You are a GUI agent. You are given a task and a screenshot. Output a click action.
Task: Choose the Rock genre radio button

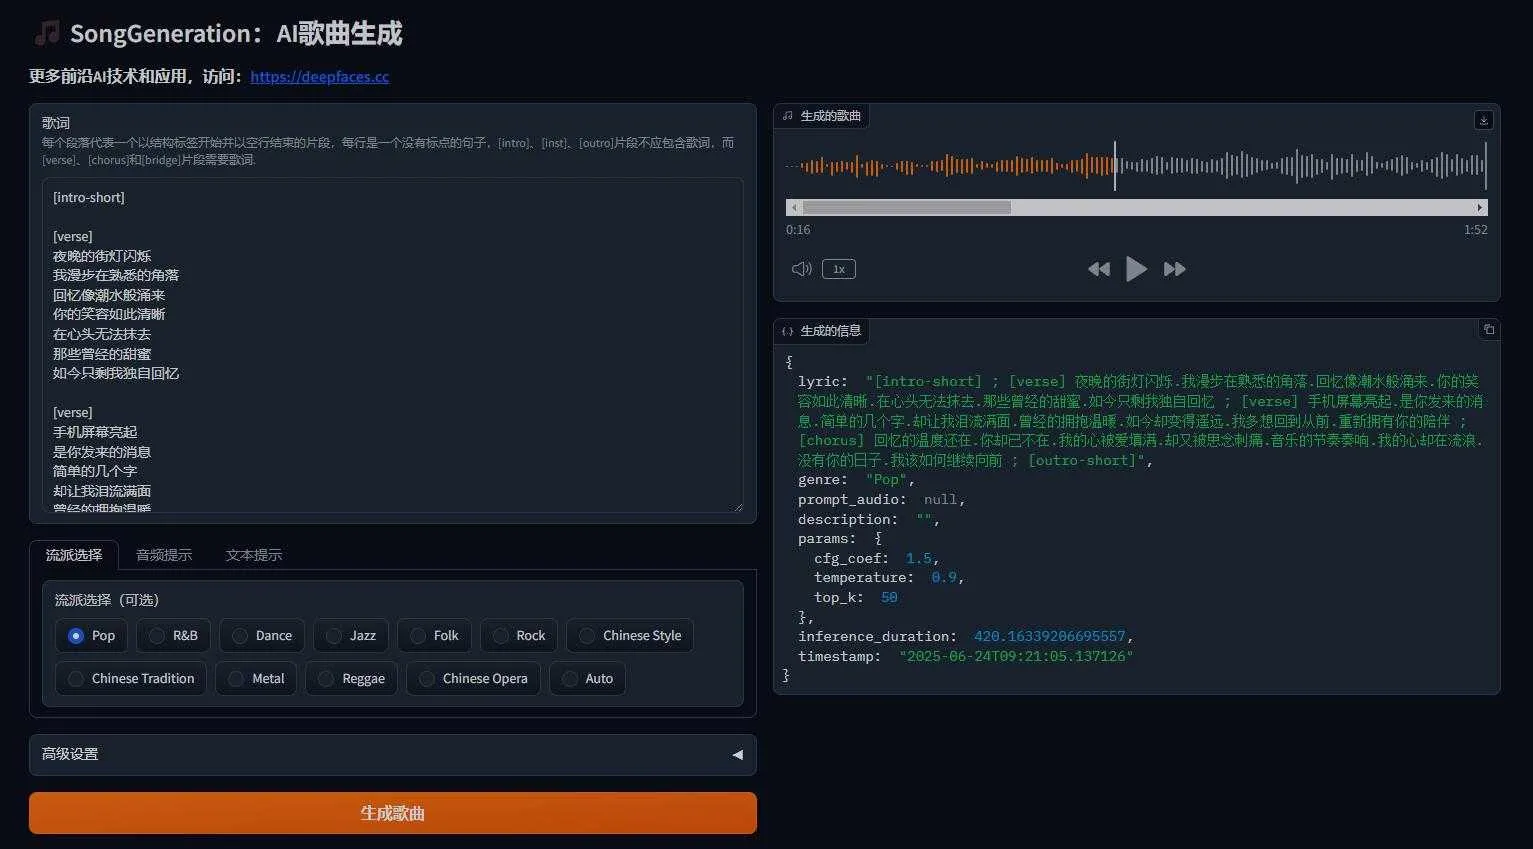click(x=501, y=636)
